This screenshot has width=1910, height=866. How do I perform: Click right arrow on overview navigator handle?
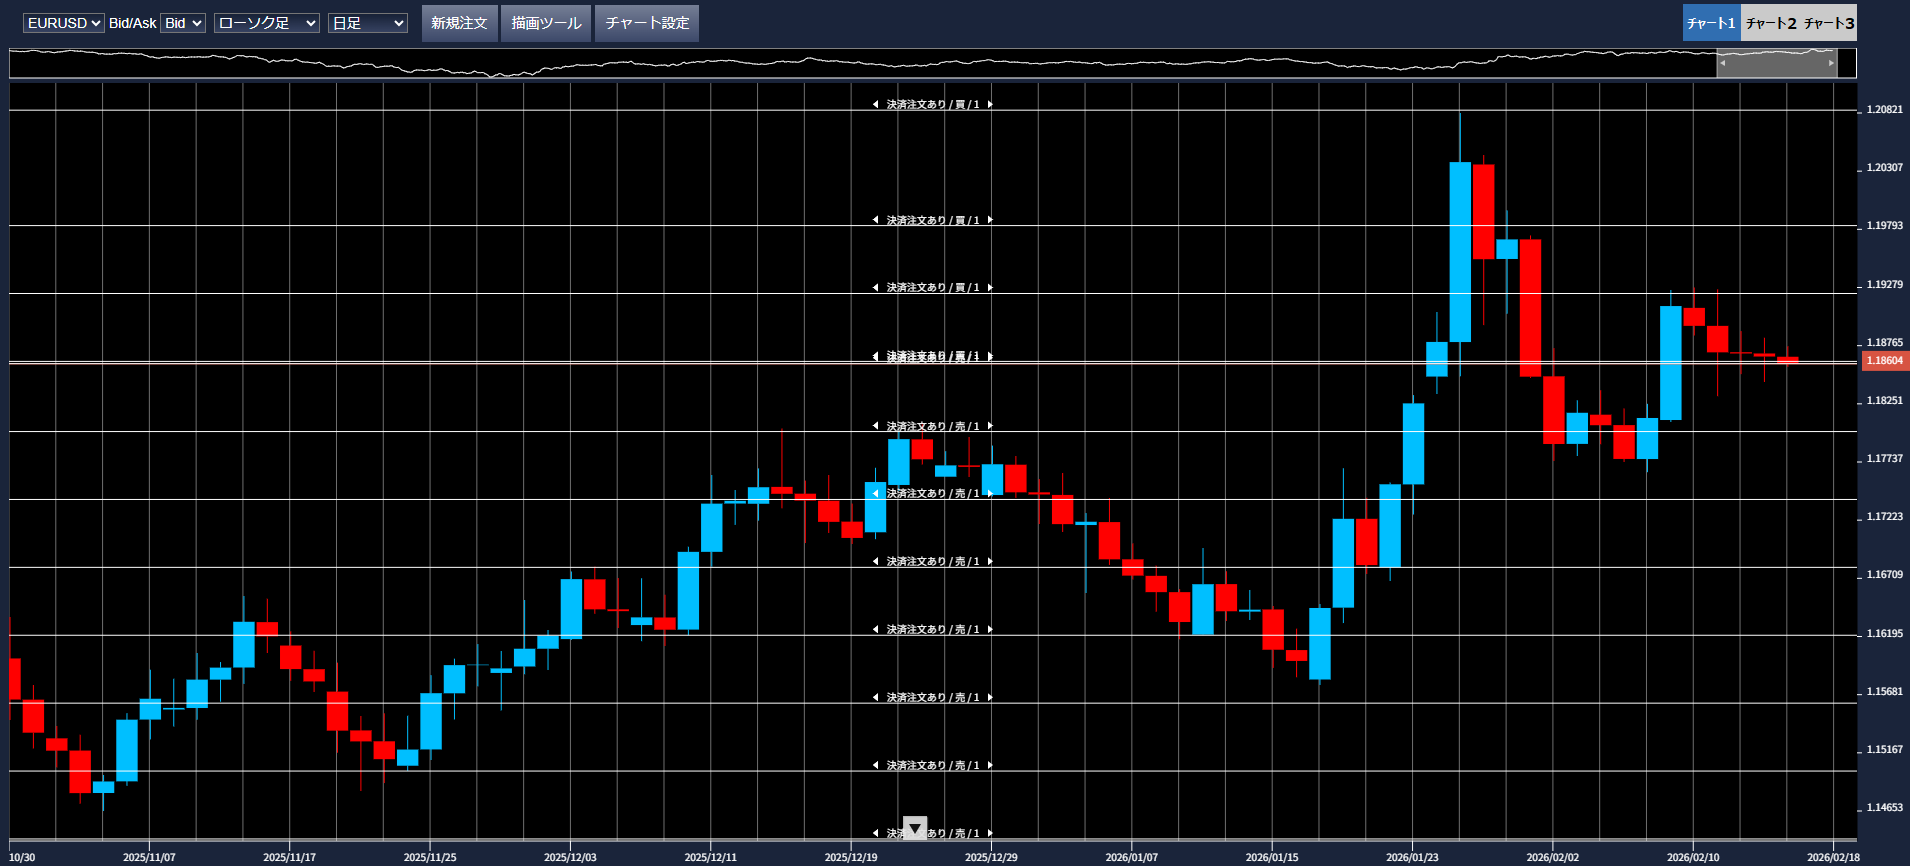pyautogui.click(x=1831, y=63)
